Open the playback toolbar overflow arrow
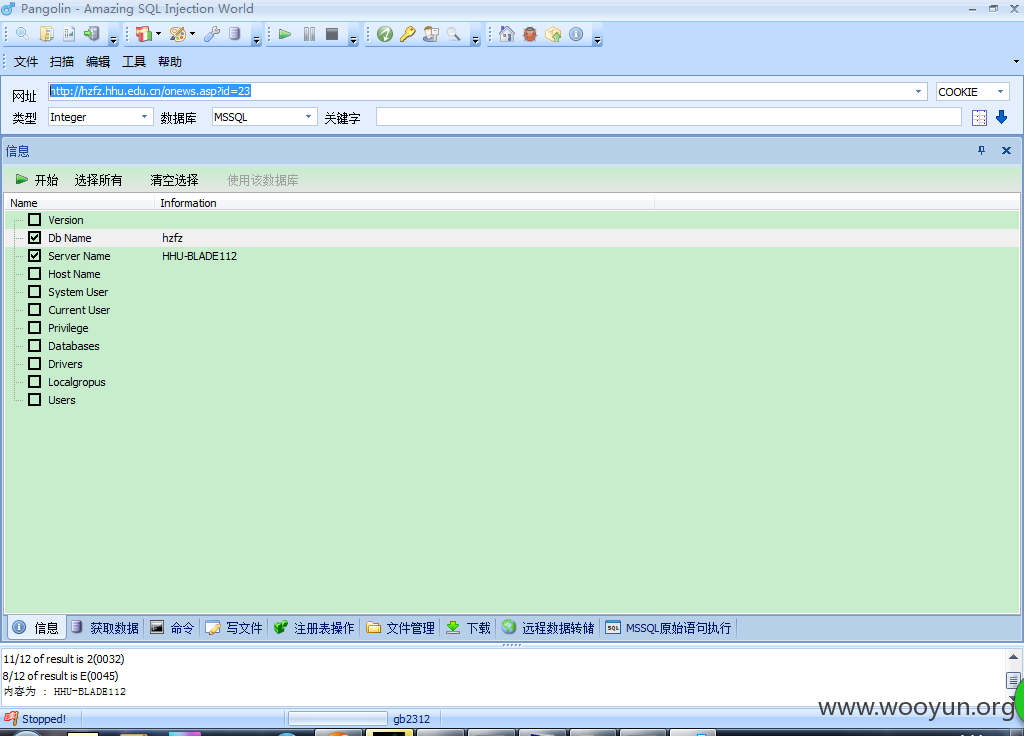The image size is (1024, 736). (353, 40)
